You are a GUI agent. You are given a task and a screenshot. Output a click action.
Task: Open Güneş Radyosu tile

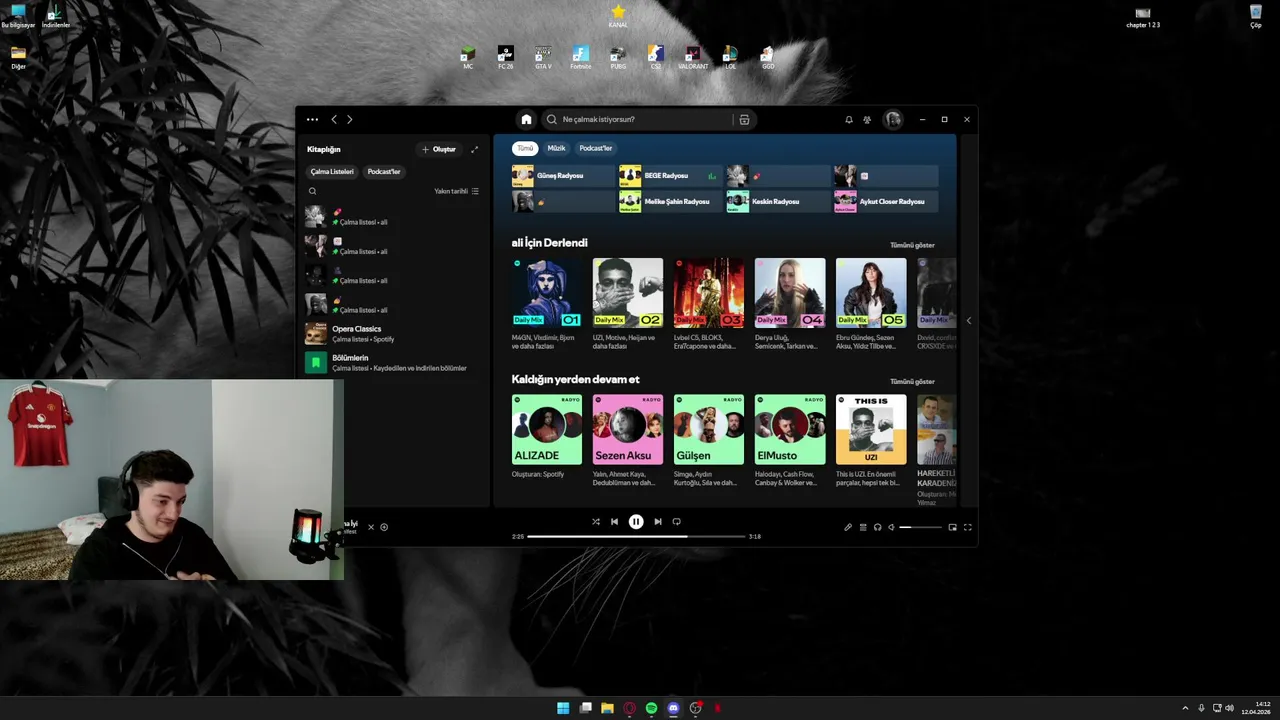563,176
